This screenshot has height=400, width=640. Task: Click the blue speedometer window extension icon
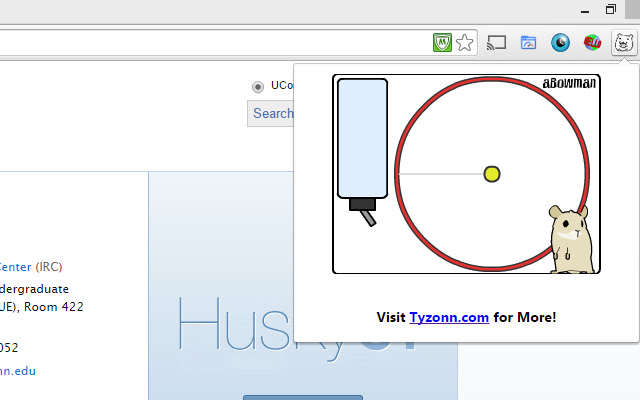528,42
